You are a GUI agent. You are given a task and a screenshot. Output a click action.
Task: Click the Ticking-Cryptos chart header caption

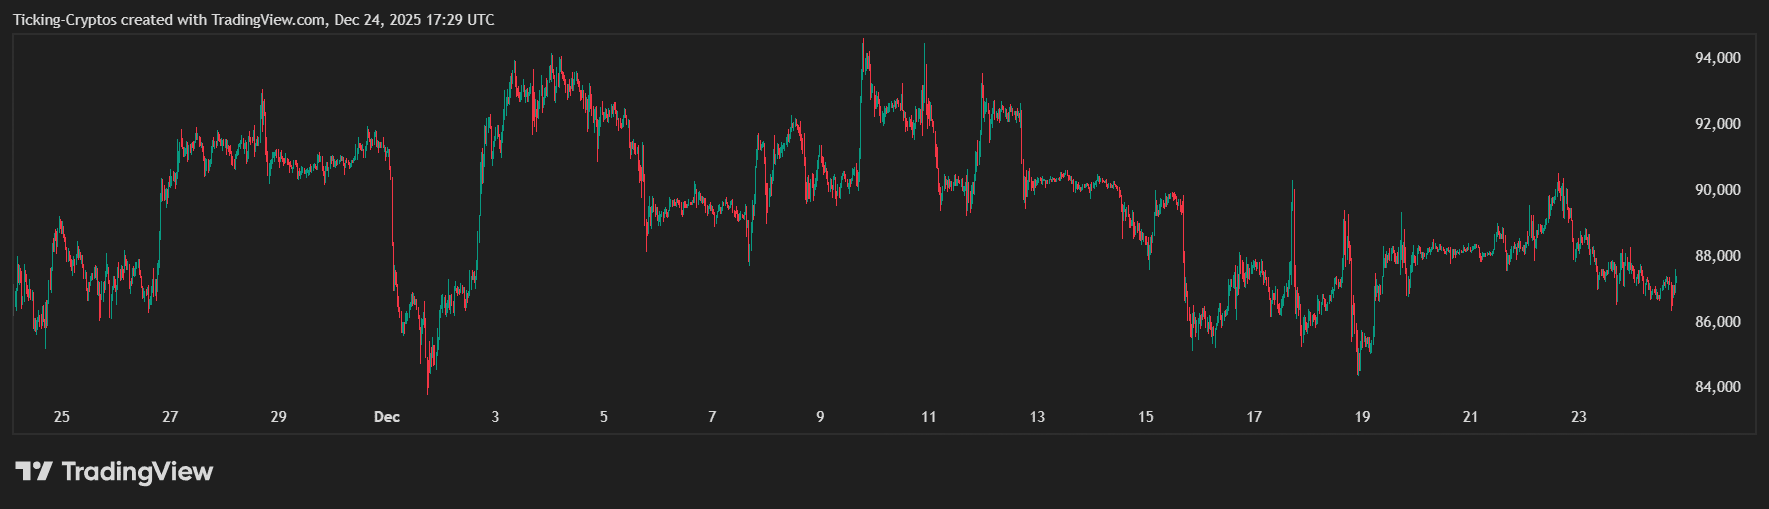coord(253,20)
